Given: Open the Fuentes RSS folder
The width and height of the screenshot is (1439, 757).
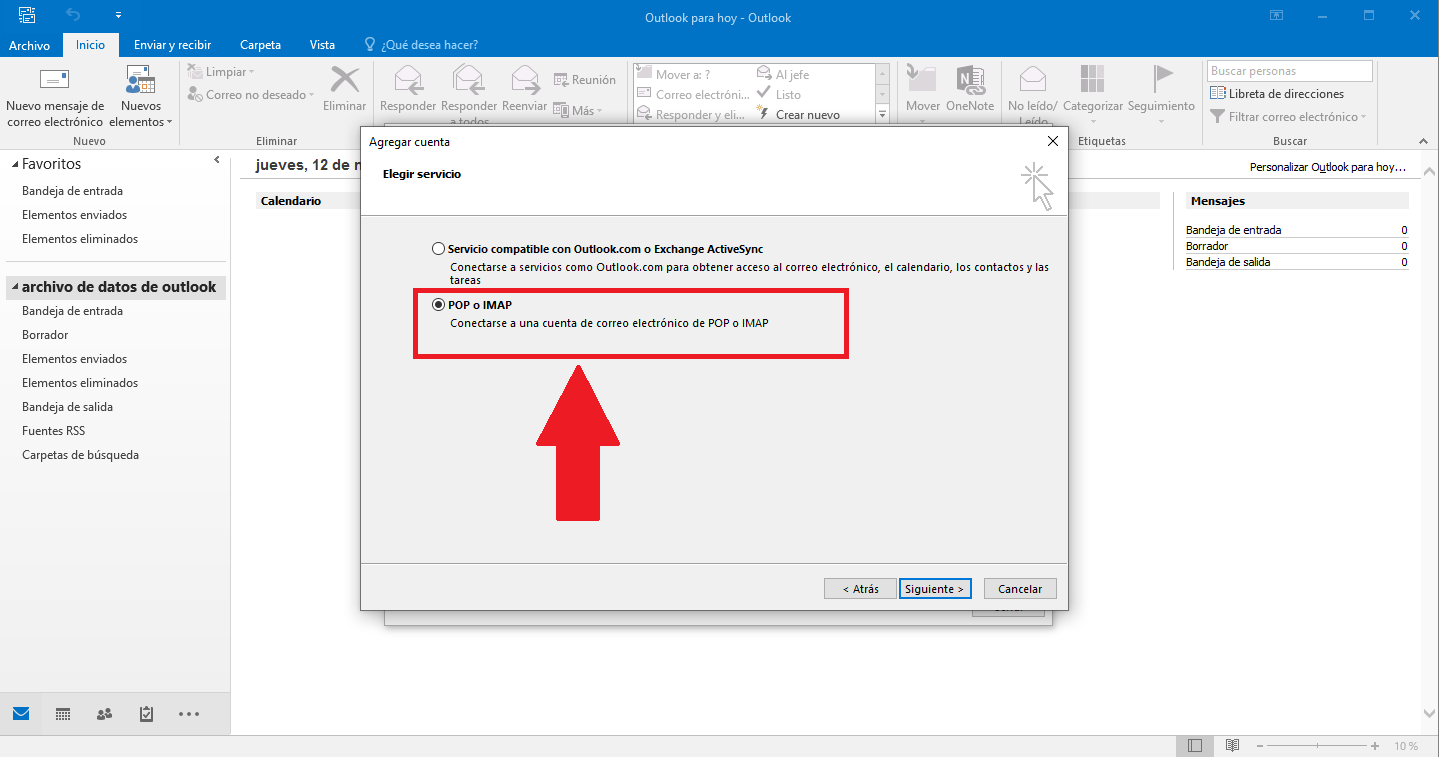Looking at the screenshot, I should [53, 431].
